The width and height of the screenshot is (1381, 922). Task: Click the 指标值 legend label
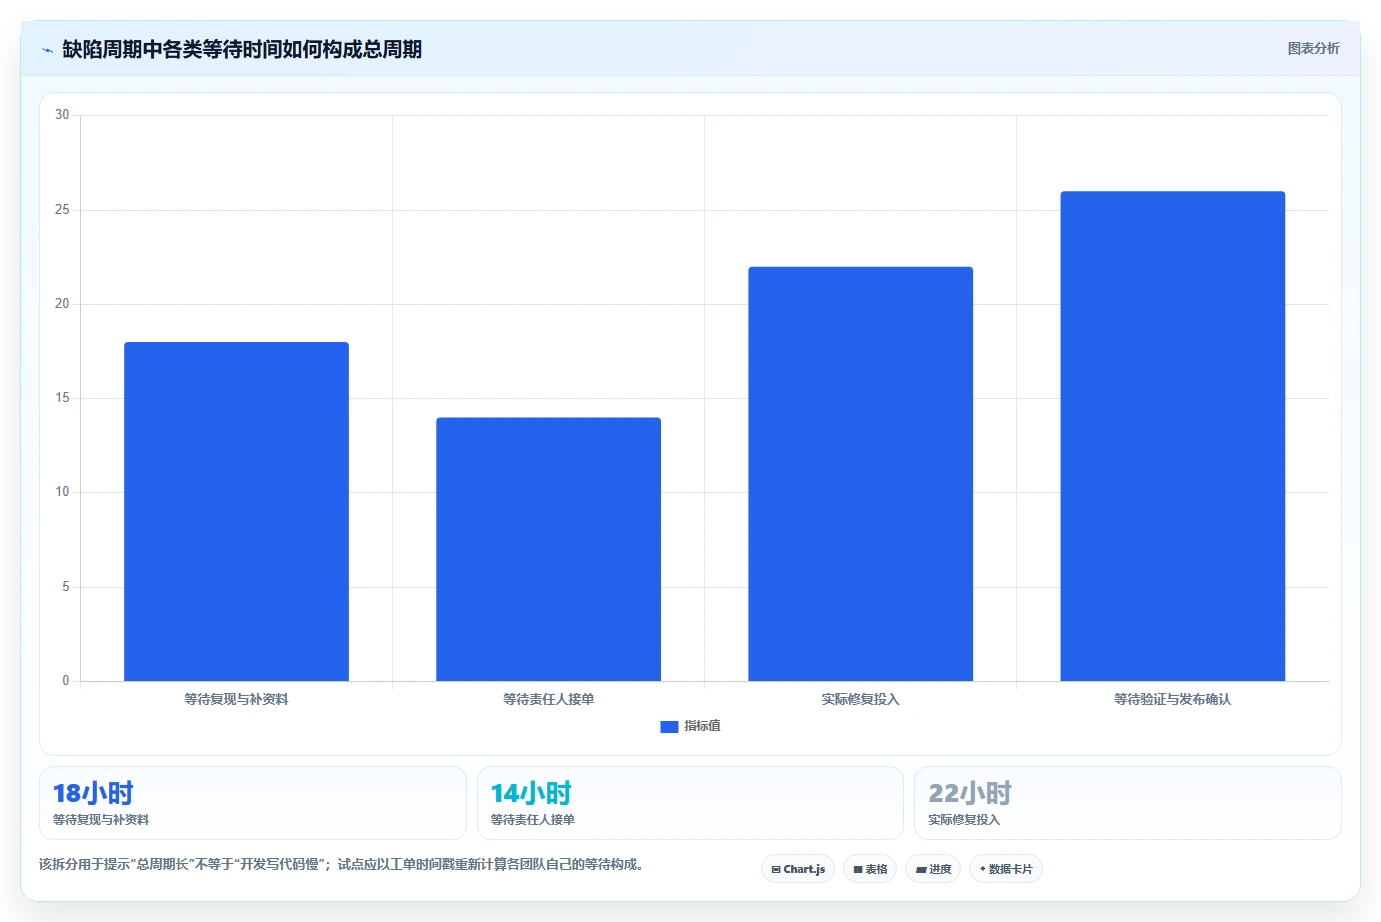coord(702,726)
